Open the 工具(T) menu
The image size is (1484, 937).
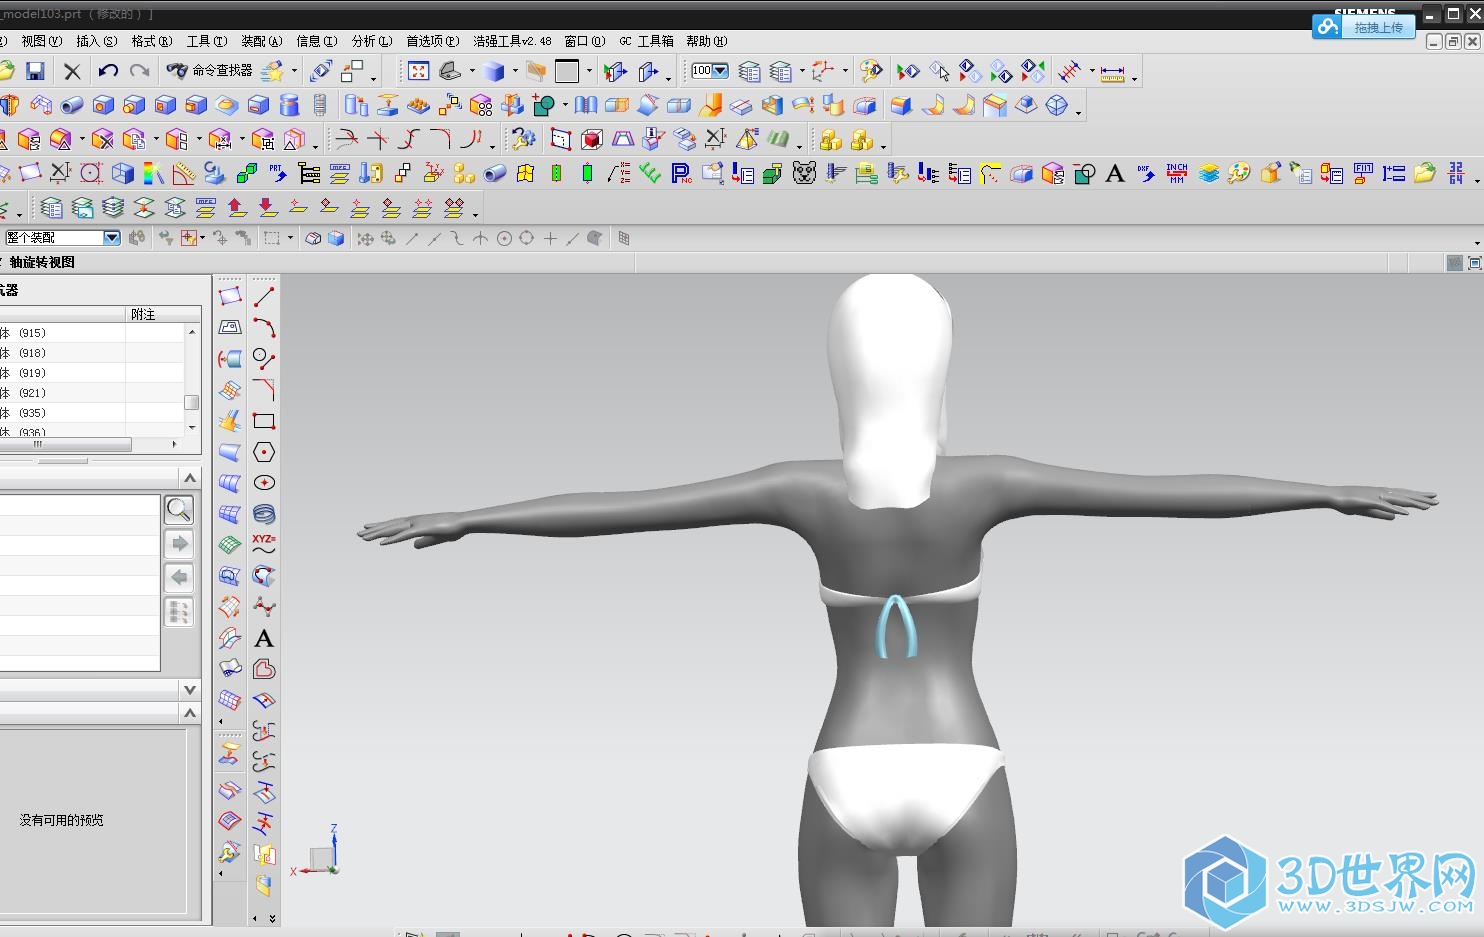click(x=207, y=41)
